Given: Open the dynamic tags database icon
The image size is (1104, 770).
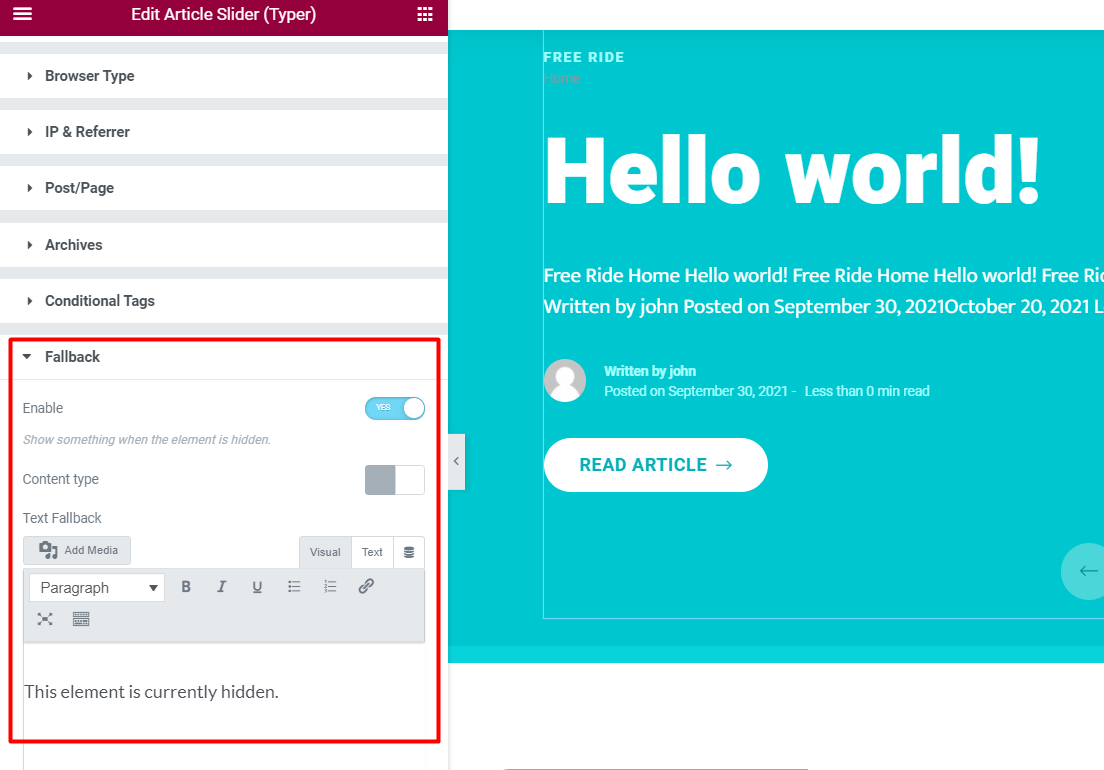Looking at the screenshot, I should pos(409,553).
